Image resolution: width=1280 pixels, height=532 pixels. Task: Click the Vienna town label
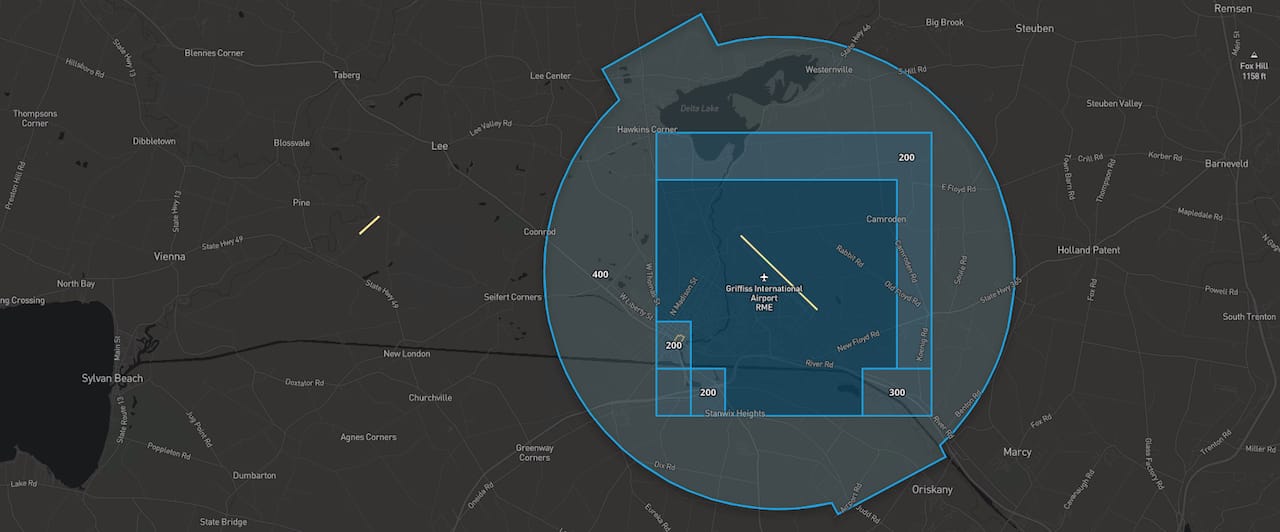(169, 256)
